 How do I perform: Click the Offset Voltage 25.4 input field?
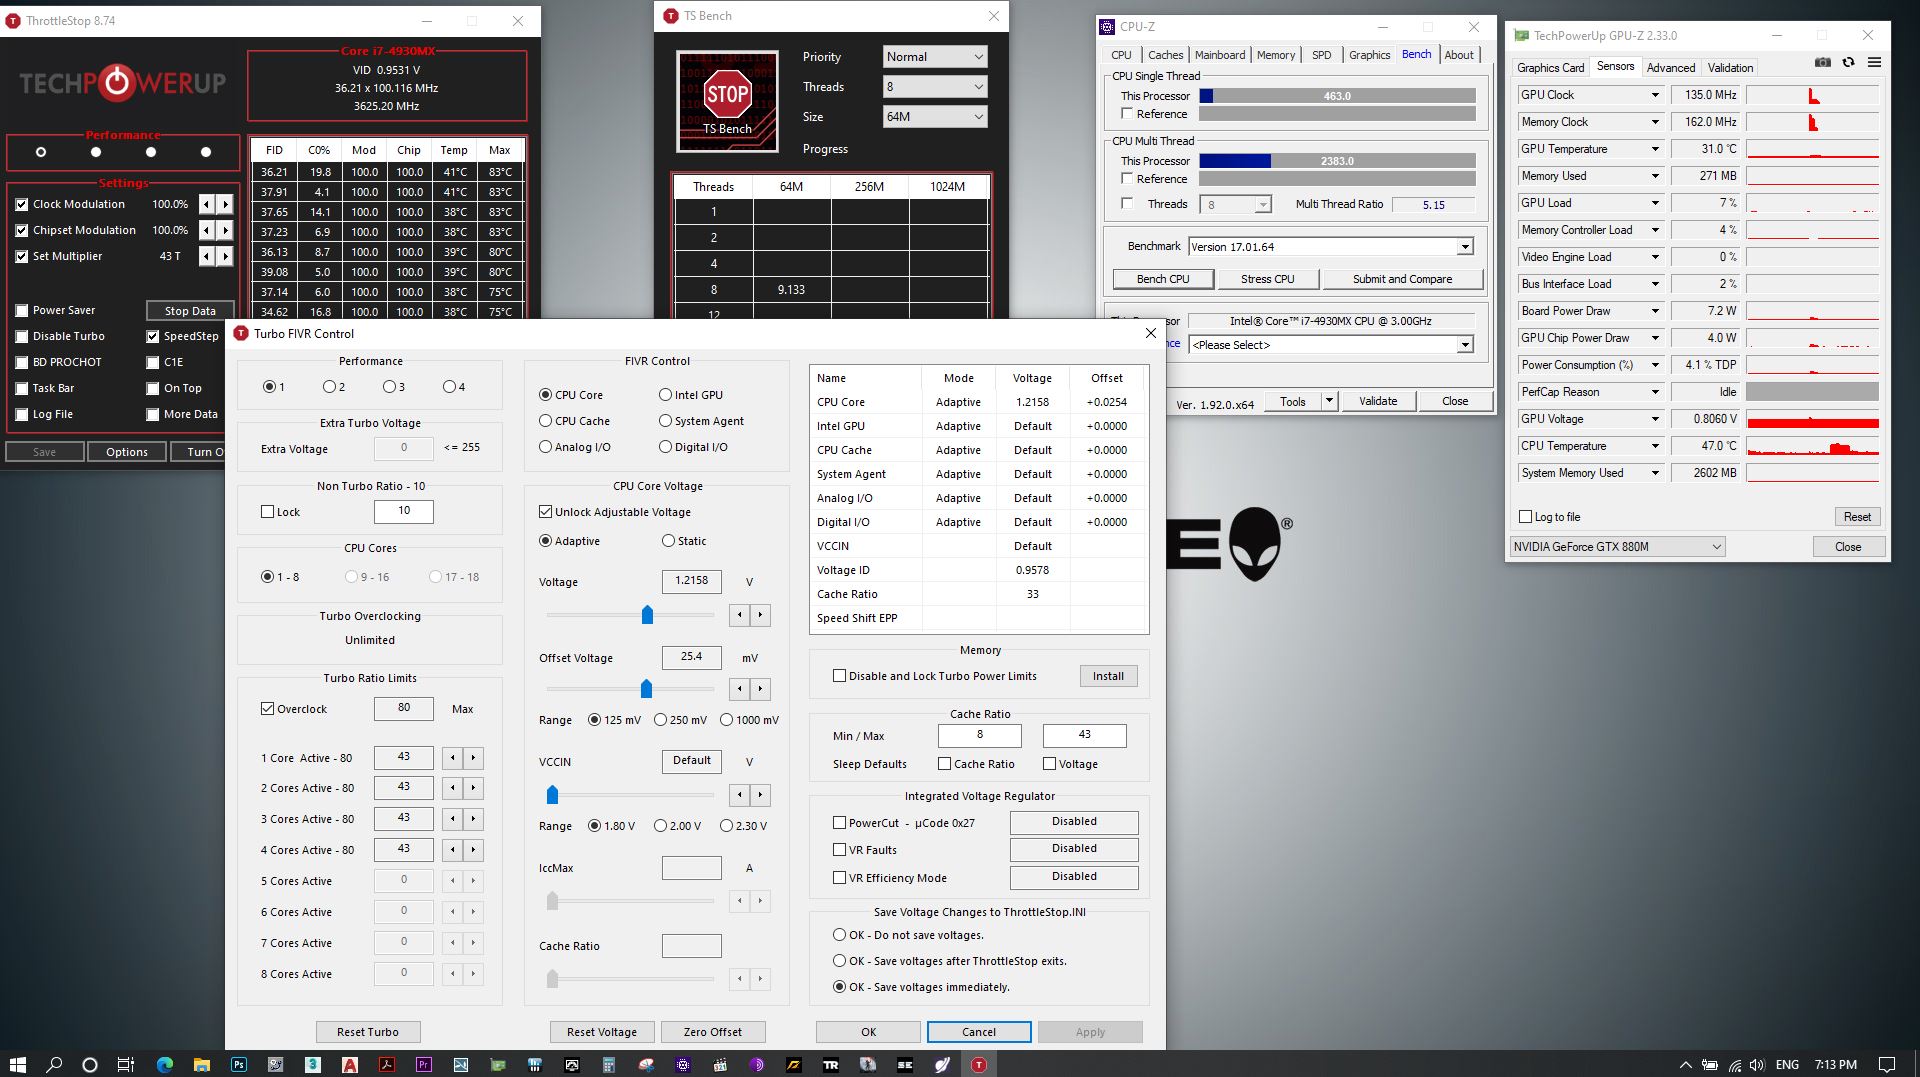(x=691, y=657)
